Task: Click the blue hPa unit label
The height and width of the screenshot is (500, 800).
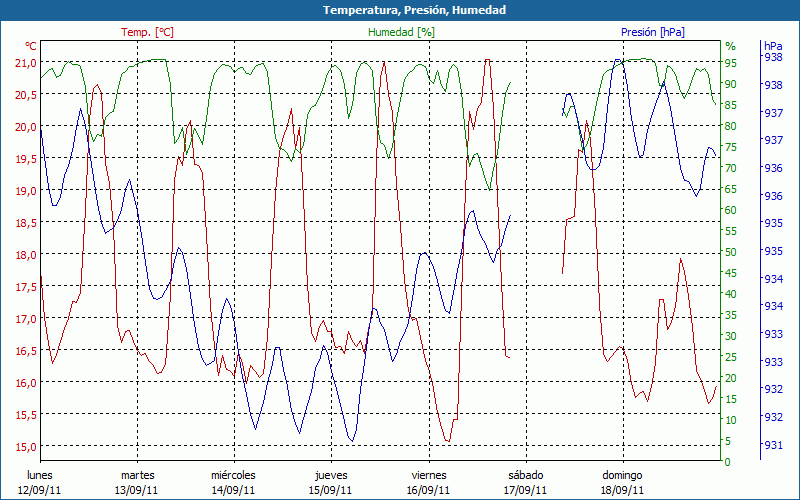Action: 773,46
